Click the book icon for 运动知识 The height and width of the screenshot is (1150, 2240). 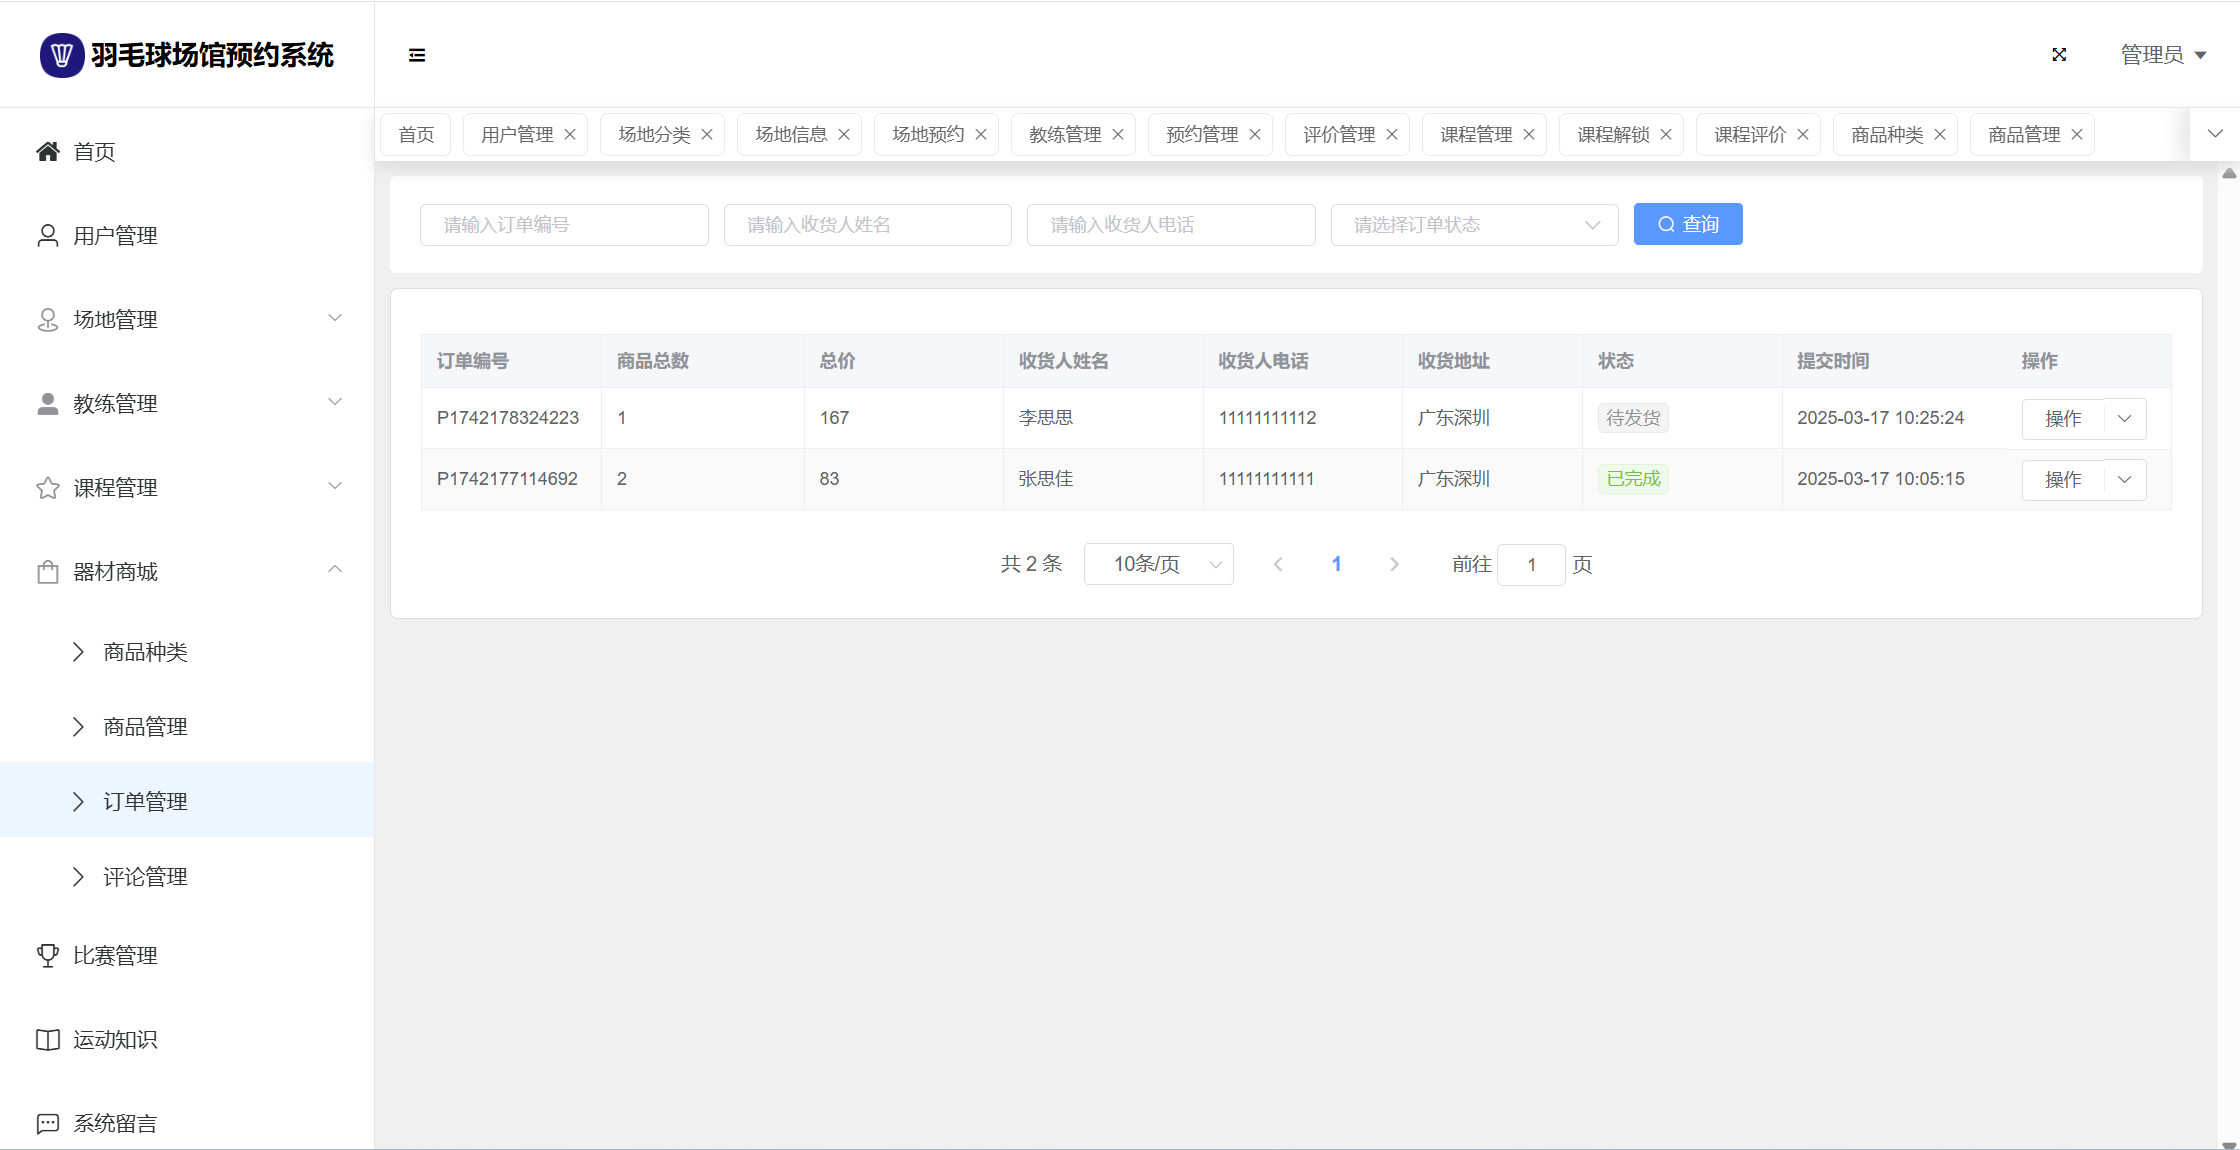coord(47,1040)
